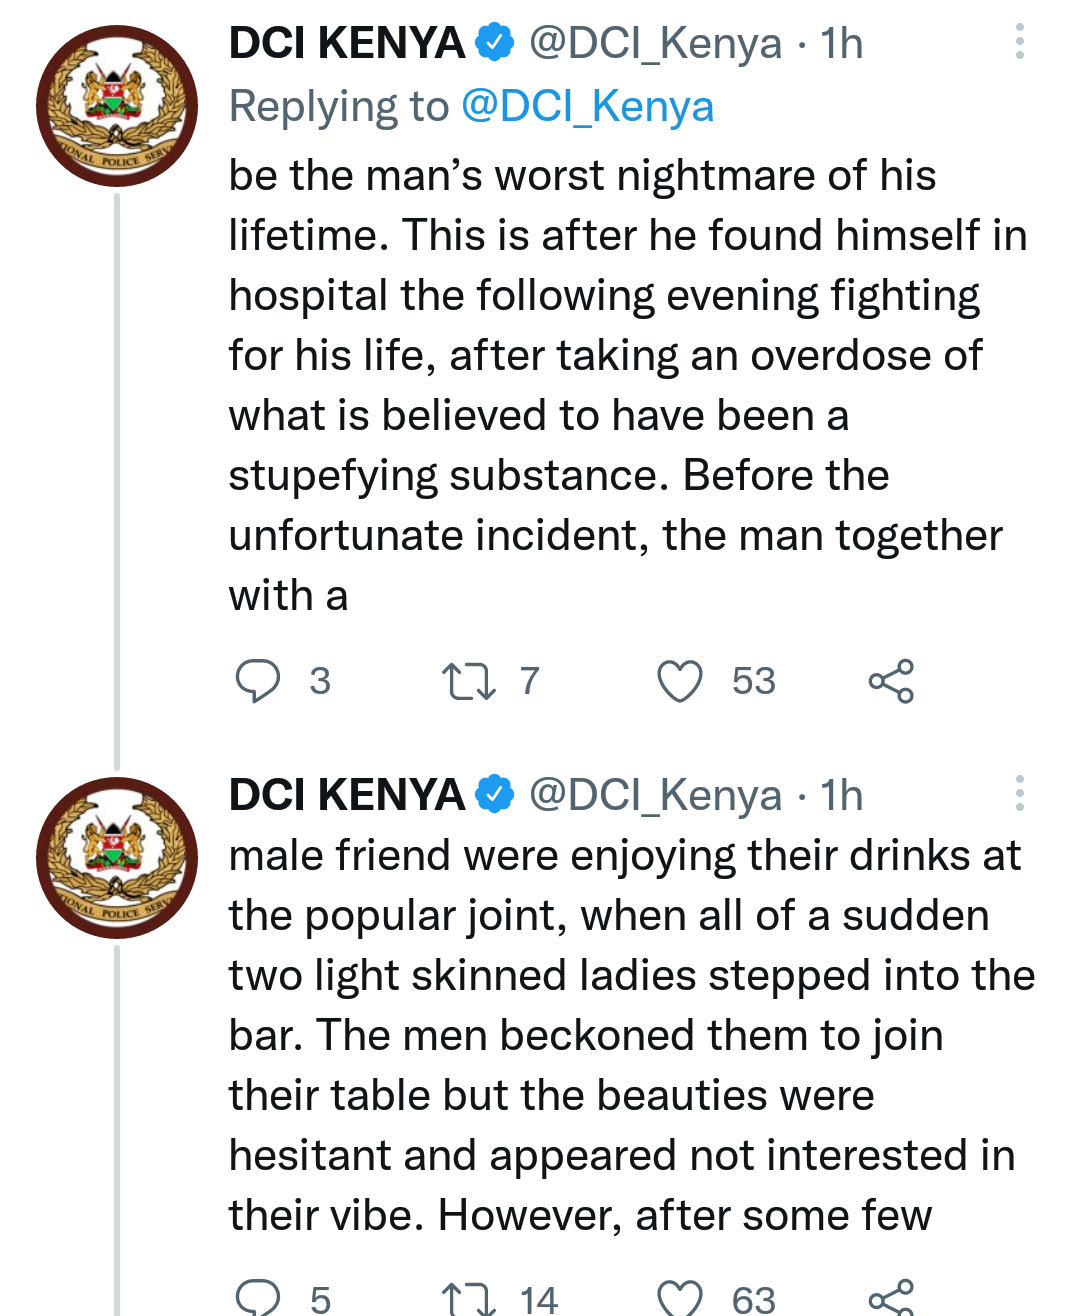Tap DCI KENYA name on second tweet

(x=346, y=795)
